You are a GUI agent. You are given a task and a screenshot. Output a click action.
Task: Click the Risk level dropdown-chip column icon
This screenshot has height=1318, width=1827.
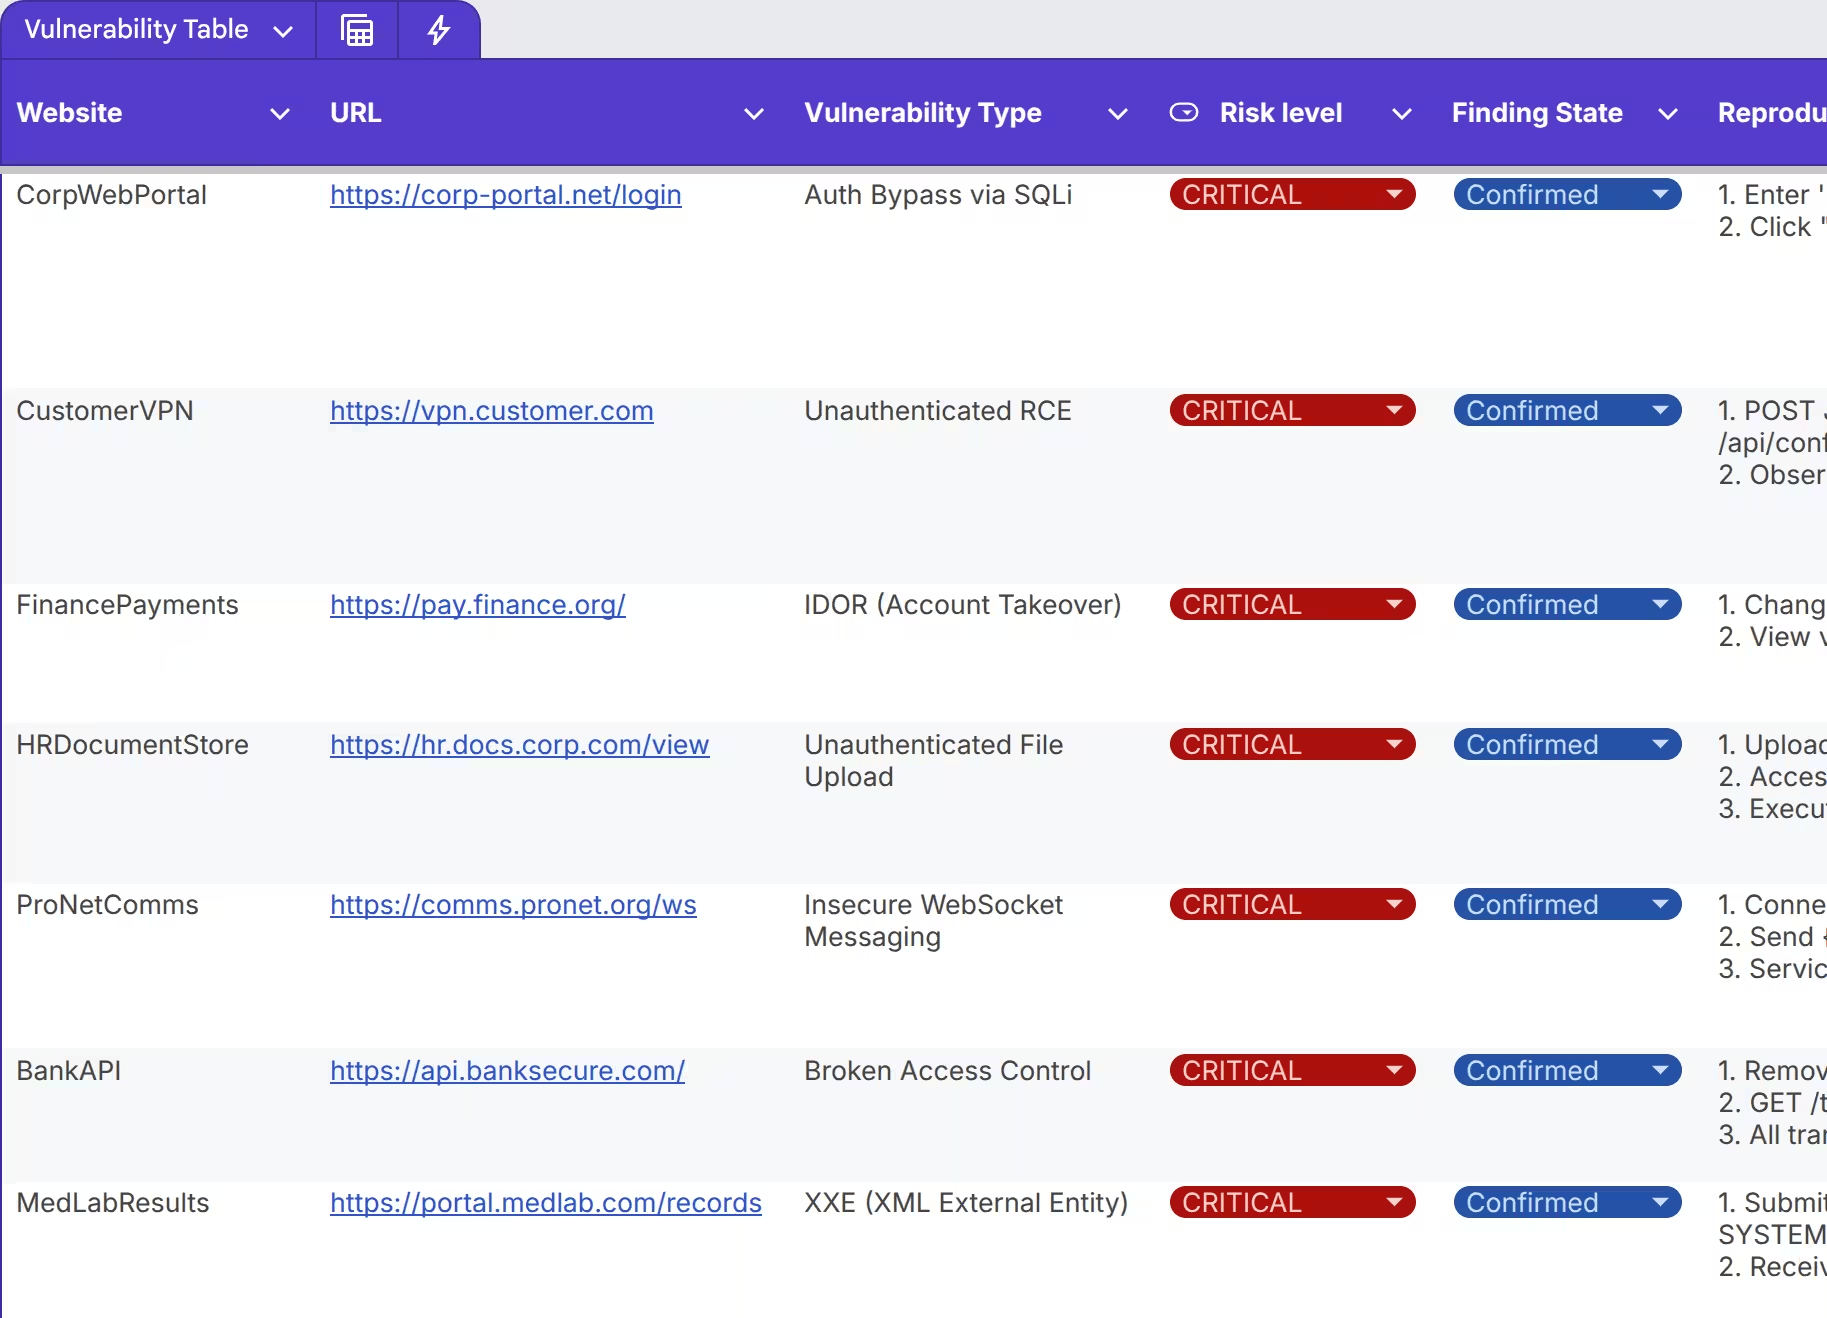point(1184,113)
